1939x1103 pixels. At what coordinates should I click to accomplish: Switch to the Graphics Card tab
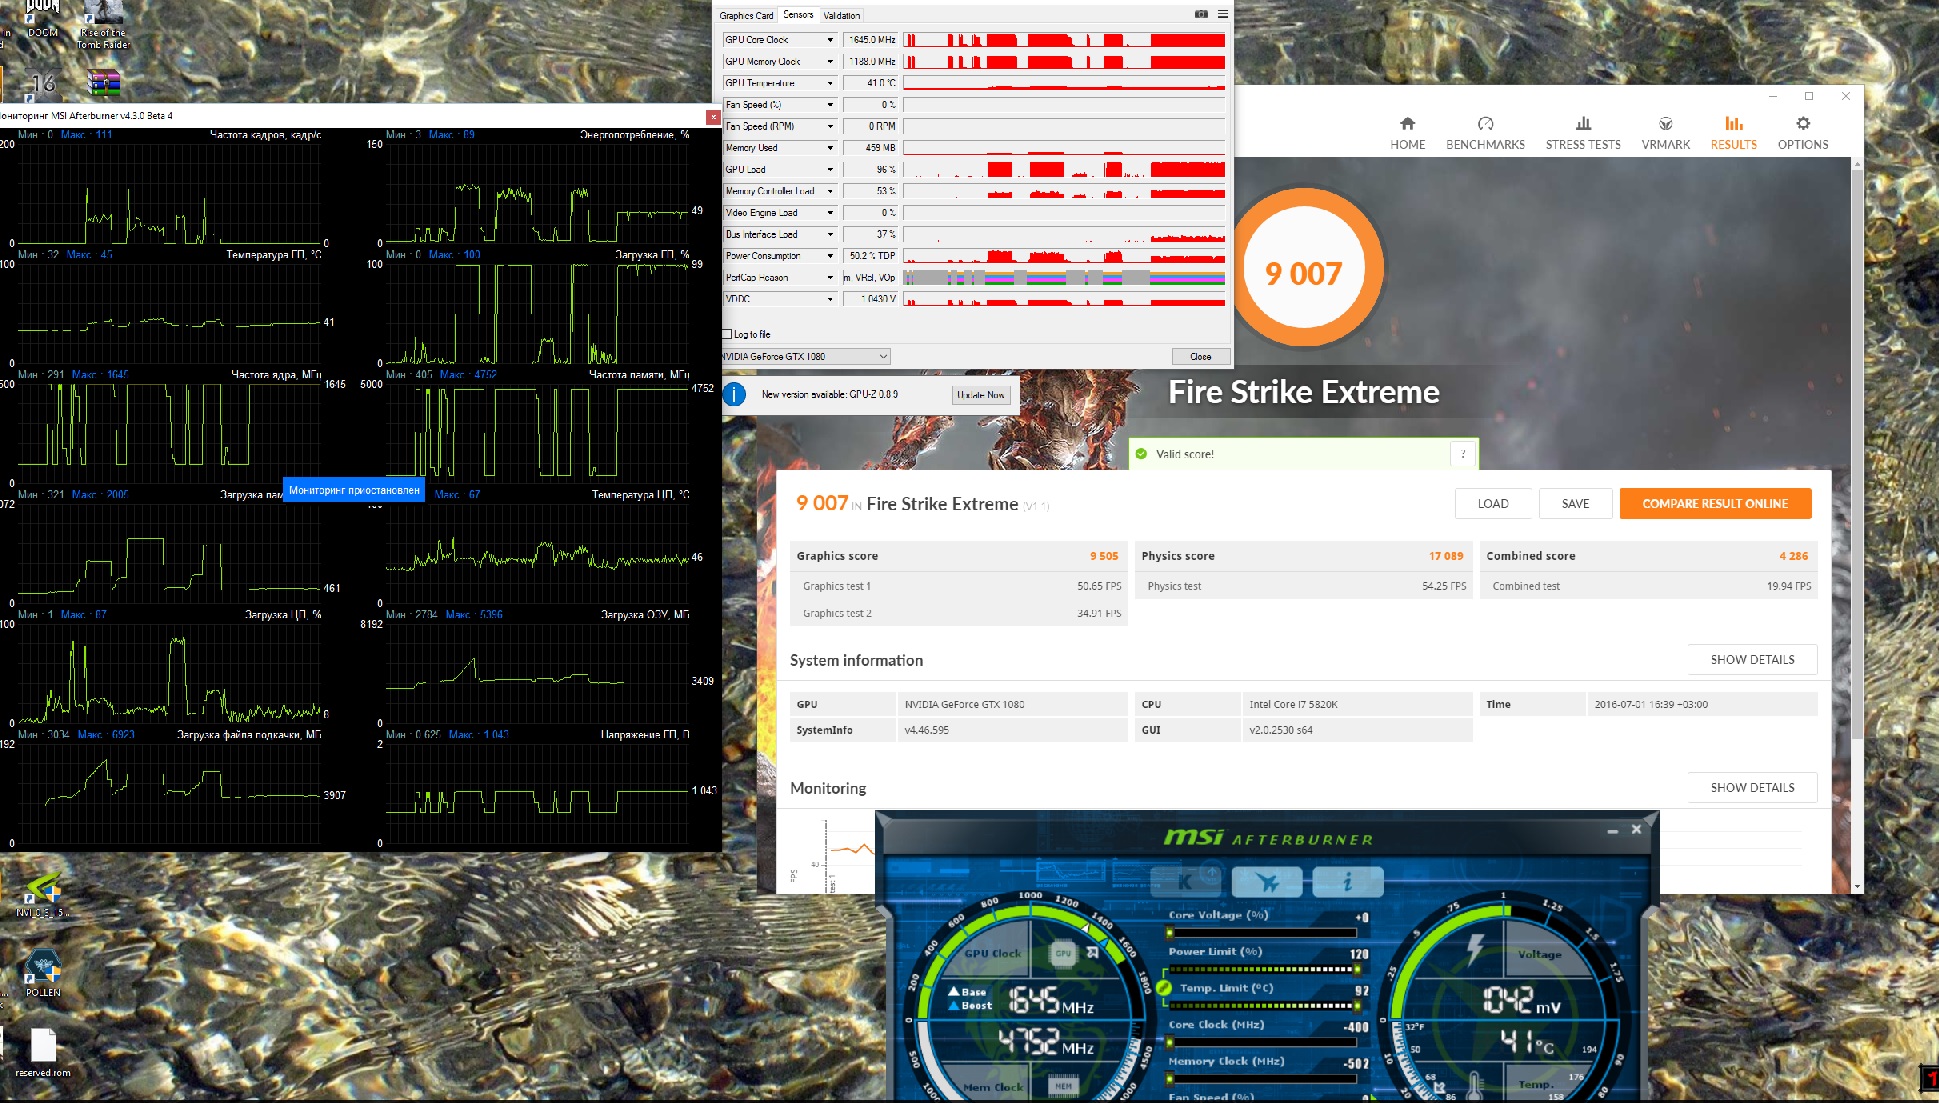point(746,15)
